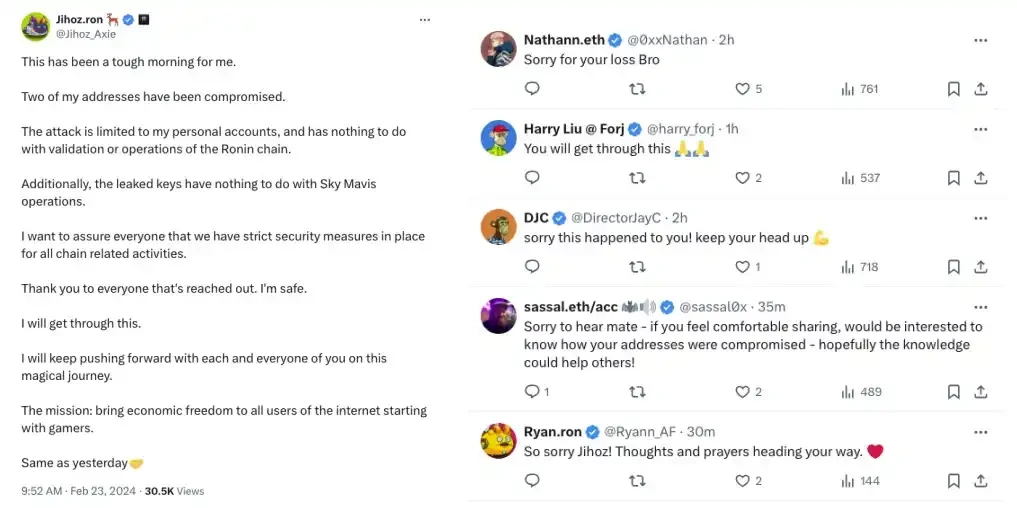Open the 9:52 AM Feb 23 timestamp
The height and width of the screenshot is (508, 1017).
click(80, 491)
